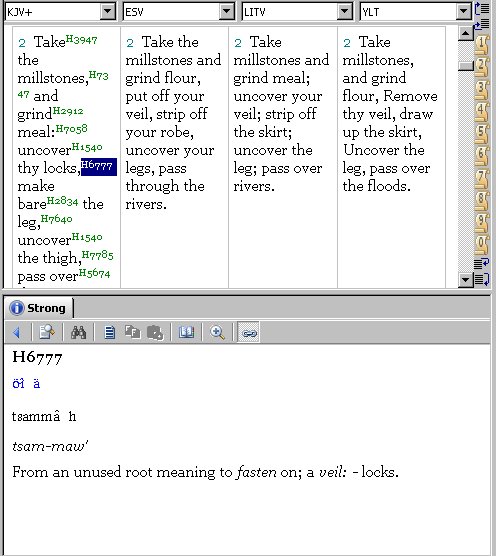Click LITV text 'grind meal;'
This screenshot has height=556, width=496.
[x=272, y=78]
